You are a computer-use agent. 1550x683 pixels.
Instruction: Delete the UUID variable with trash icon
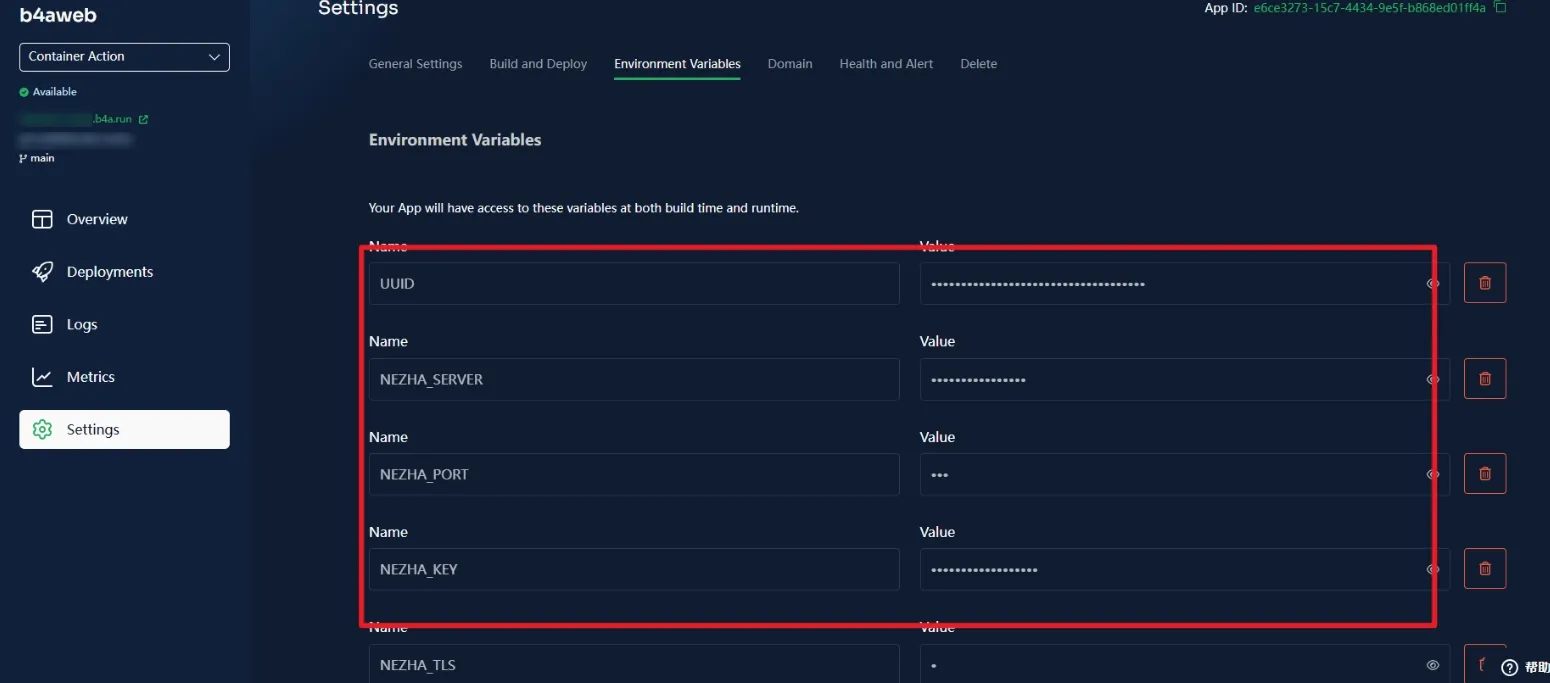[x=1484, y=284]
